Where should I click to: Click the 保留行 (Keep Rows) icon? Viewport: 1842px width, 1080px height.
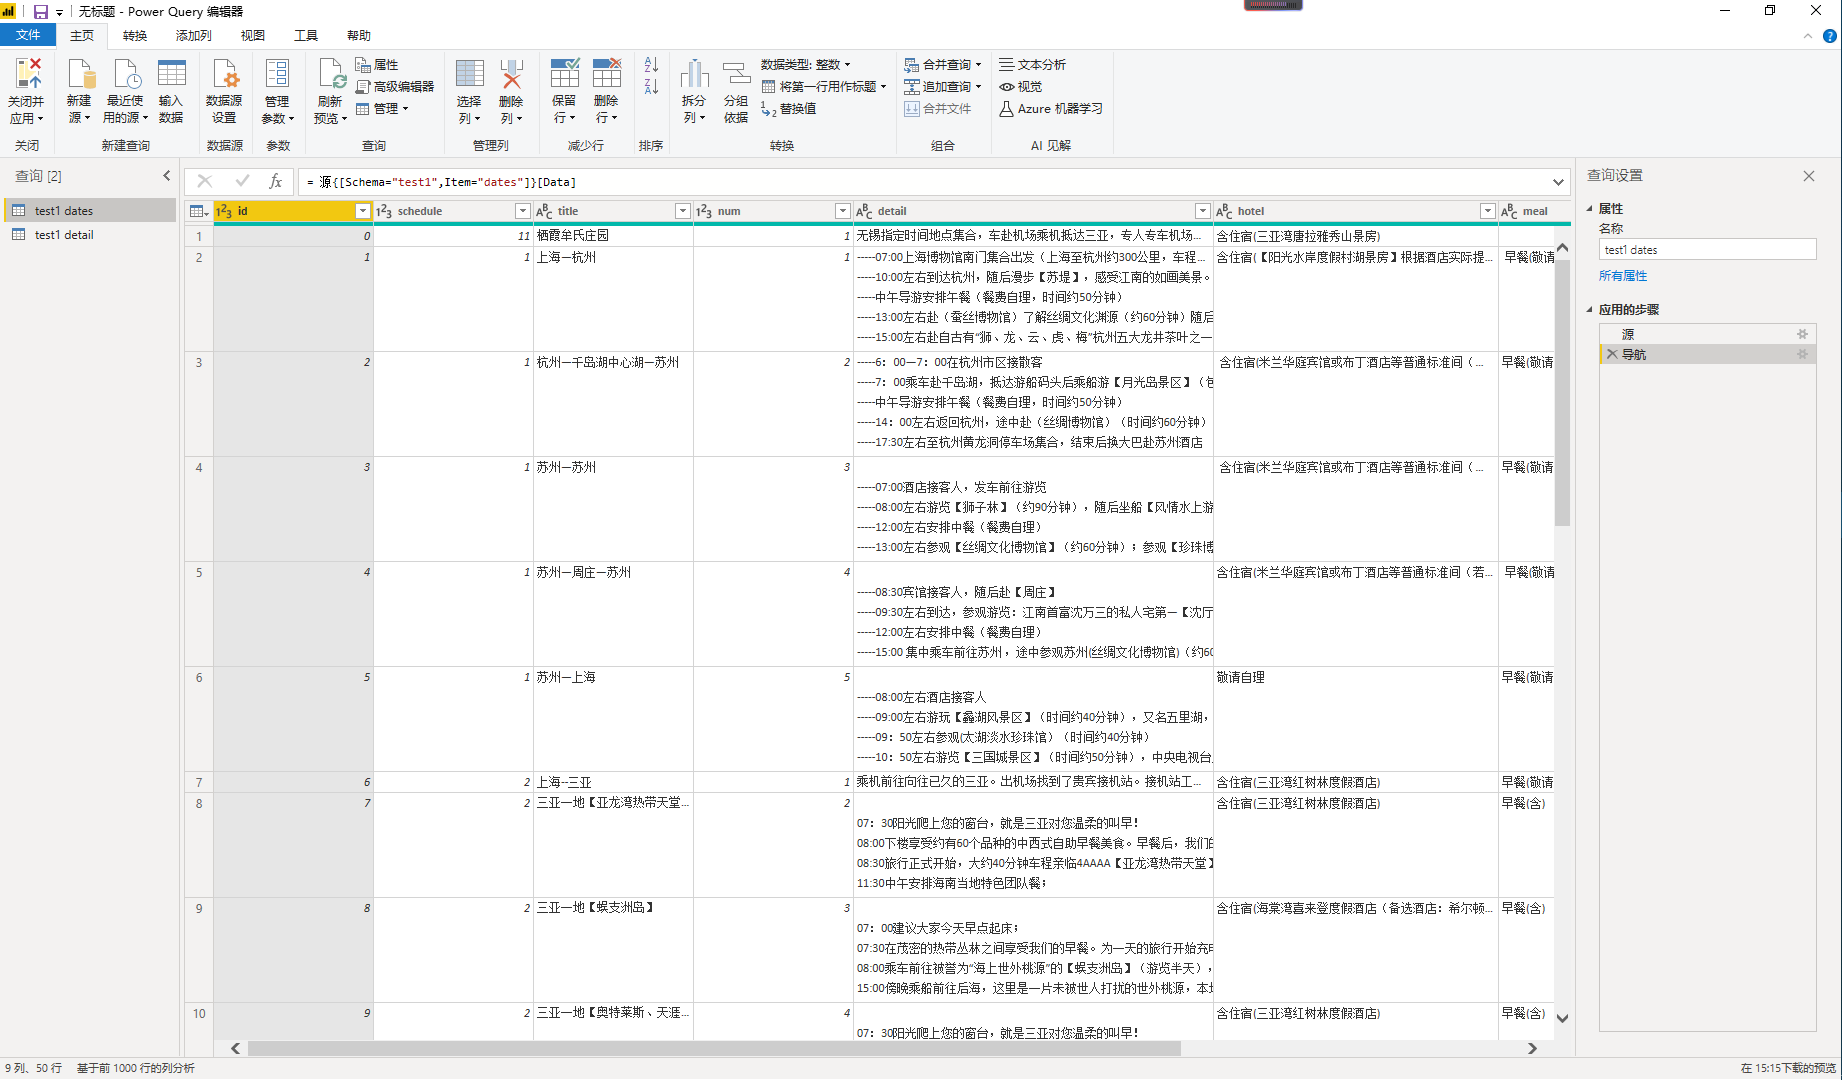click(x=564, y=75)
